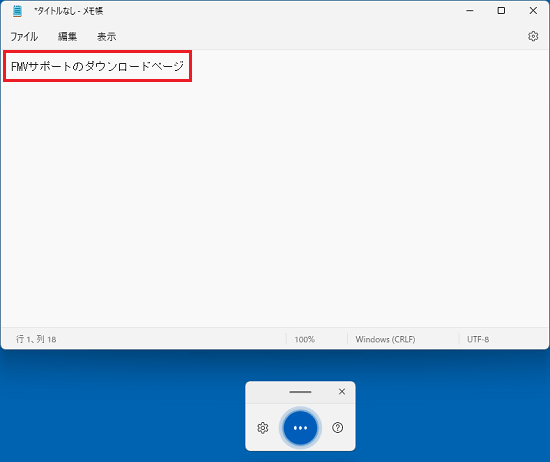Click the Notepad app icon in title bar
The width and height of the screenshot is (550, 462).
(17, 11)
